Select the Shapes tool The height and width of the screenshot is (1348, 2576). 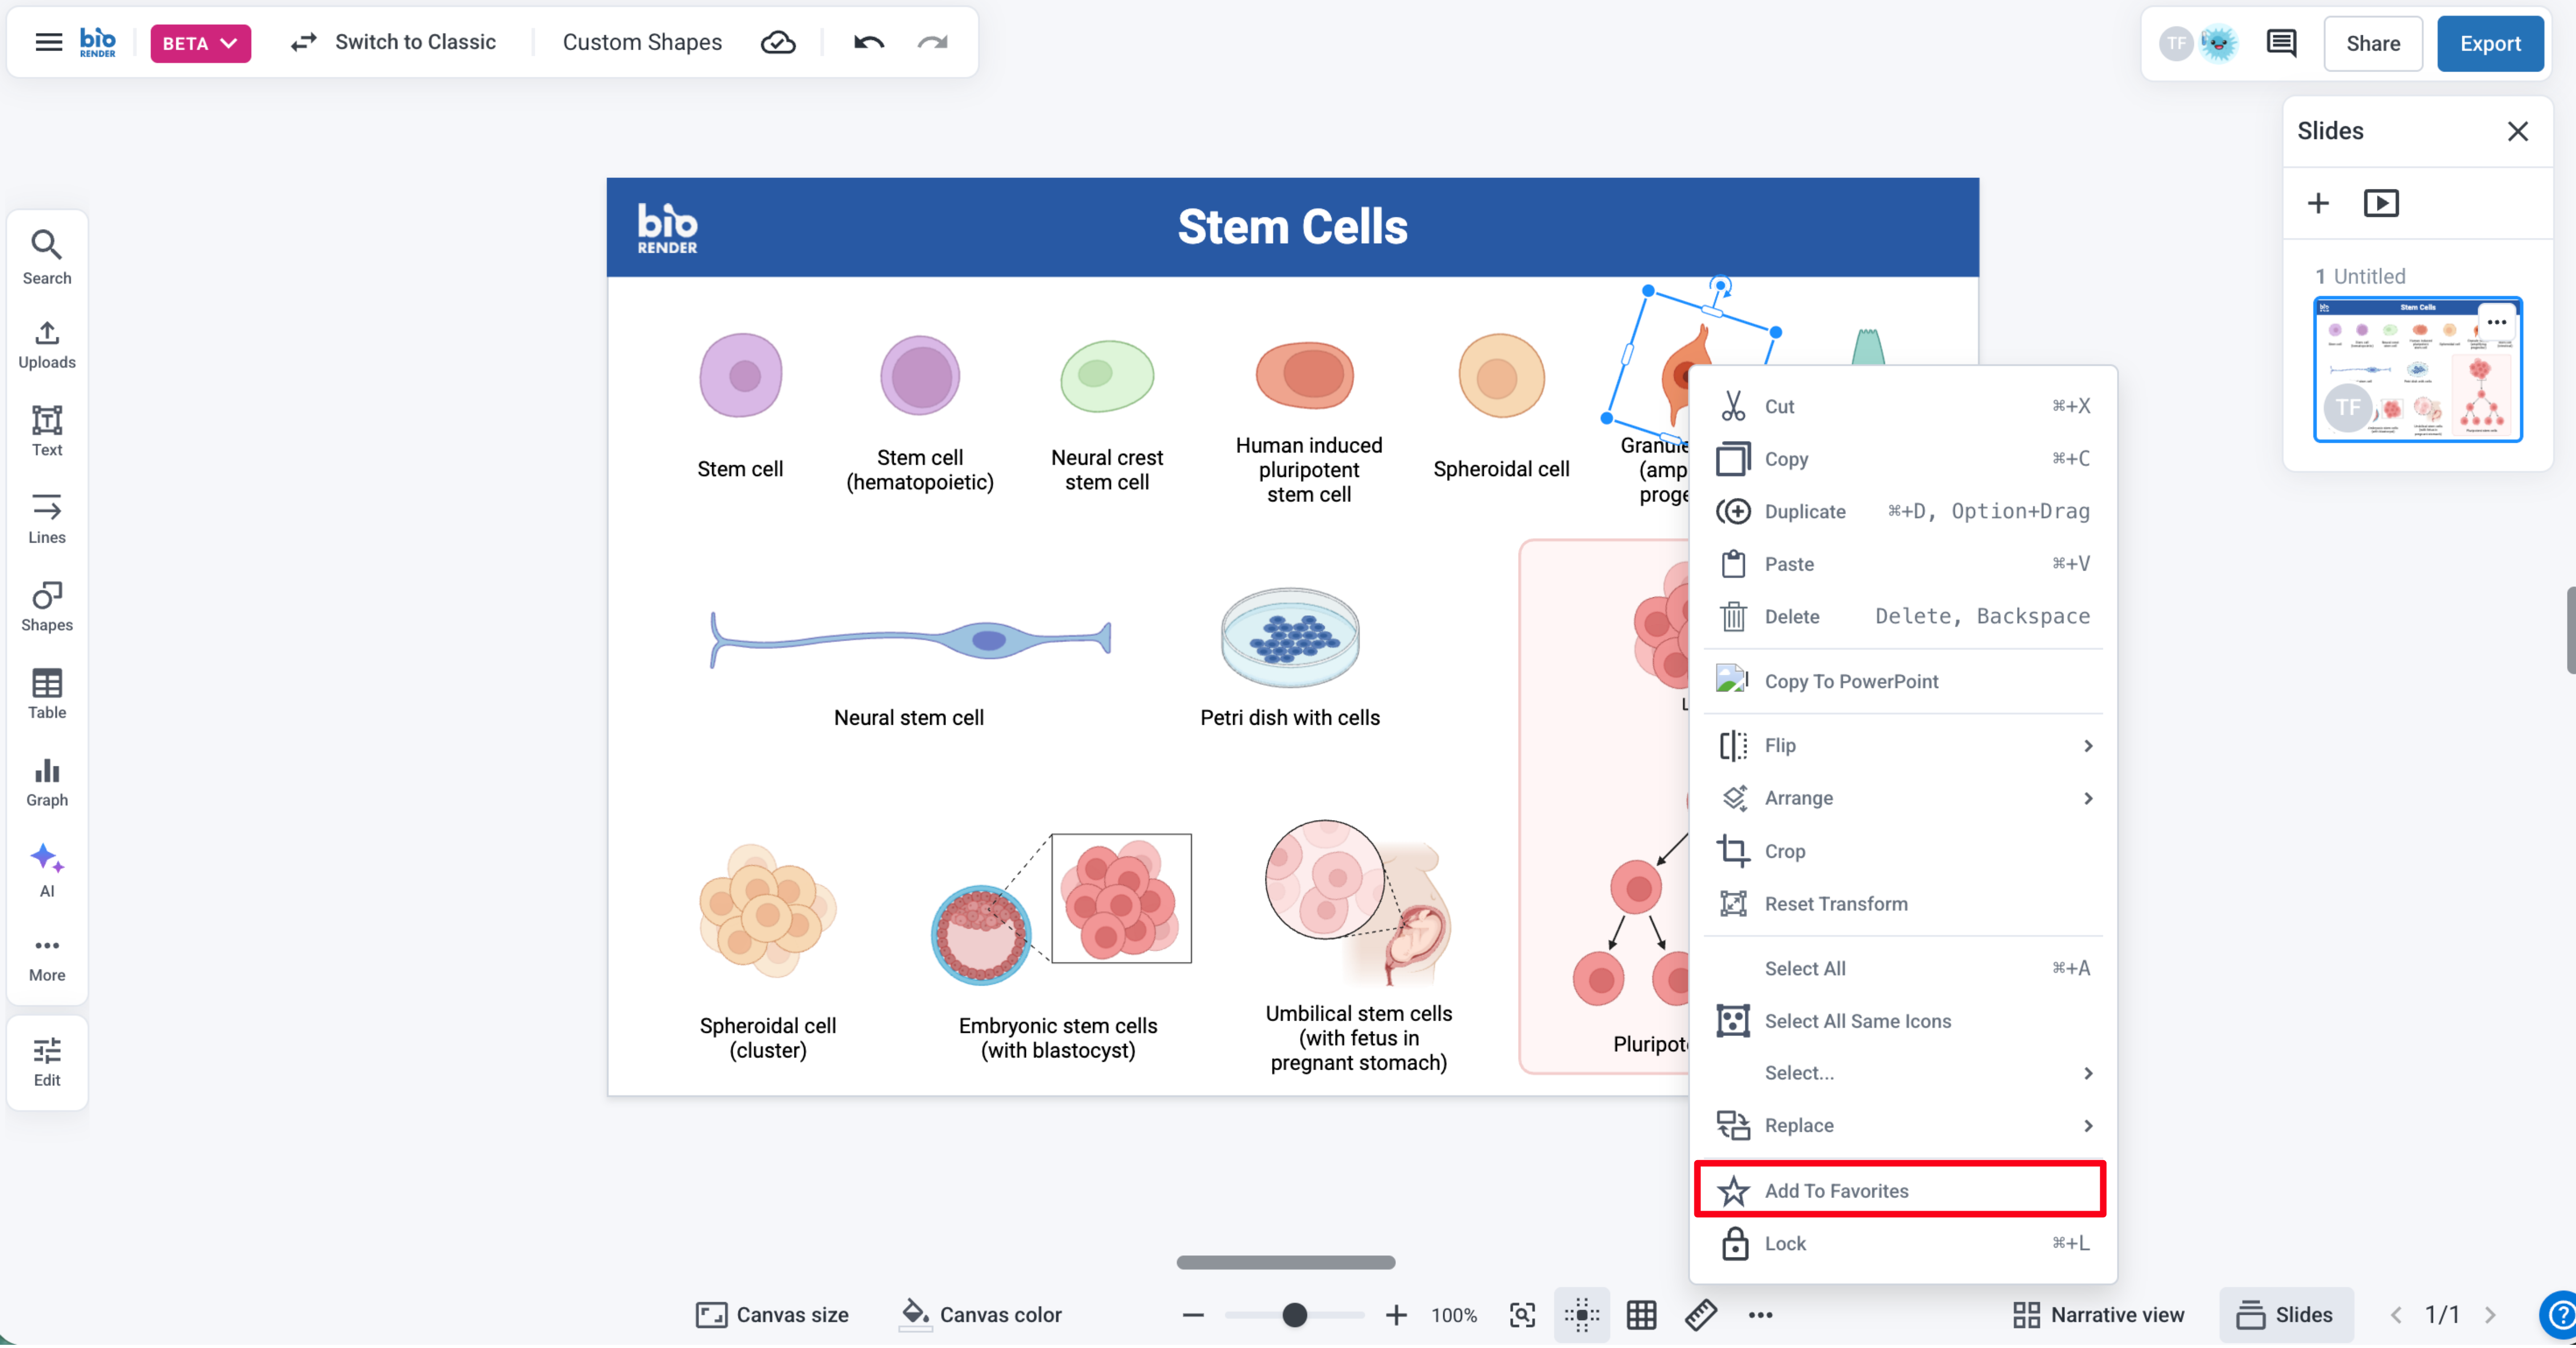point(47,606)
